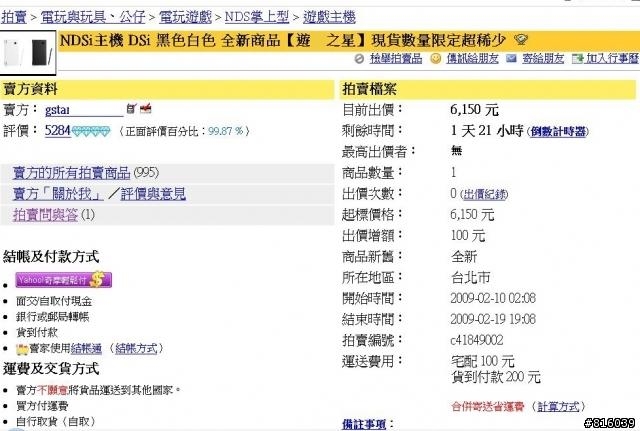Click the 台北市 location value
Image resolution: width=640 pixels, height=431 pixels.
point(471,278)
